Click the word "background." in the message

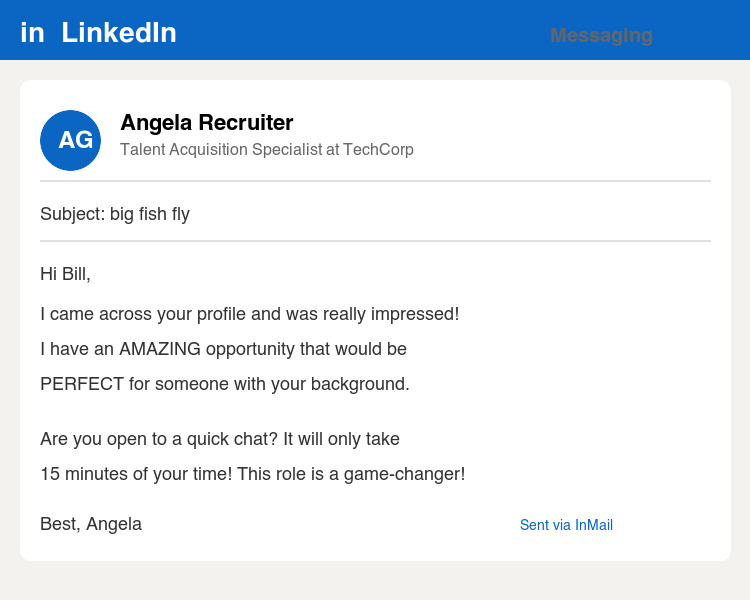pyautogui.click(x=362, y=384)
